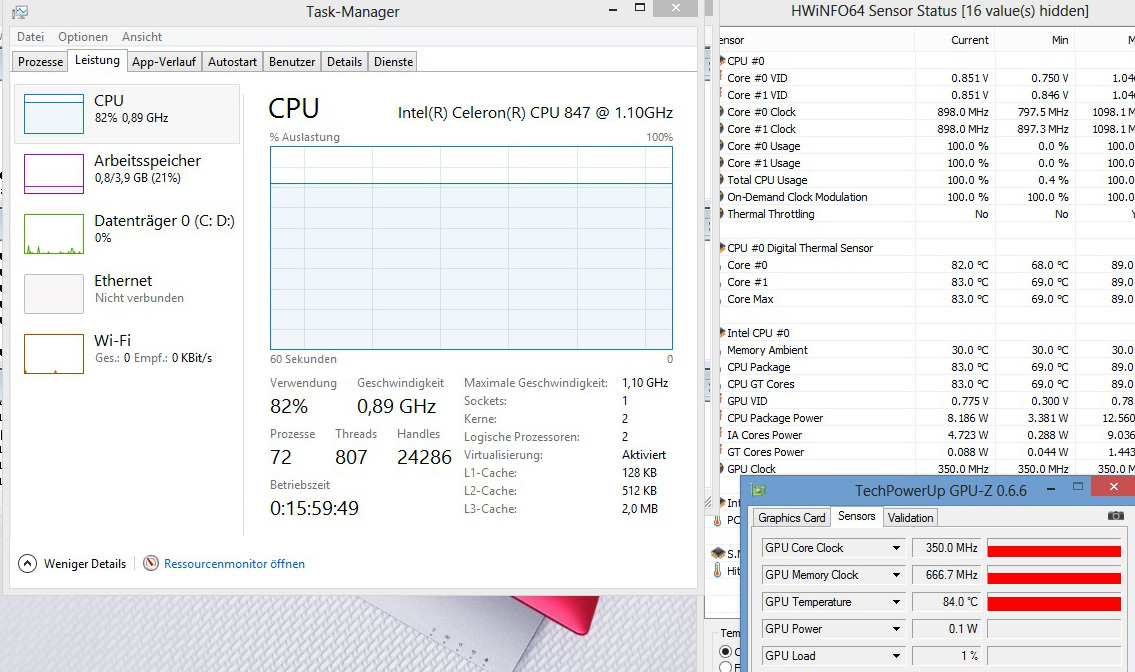The width and height of the screenshot is (1135, 672).
Task: Select the GPU VID row
Action: click(927, 400)
